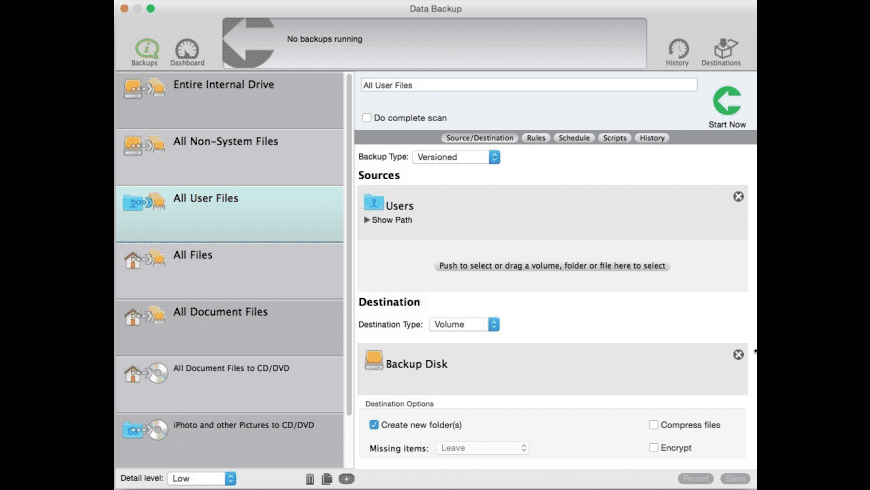Click the All User Files backup icon
The image size is (870, 490).
[x=144, y=202]
